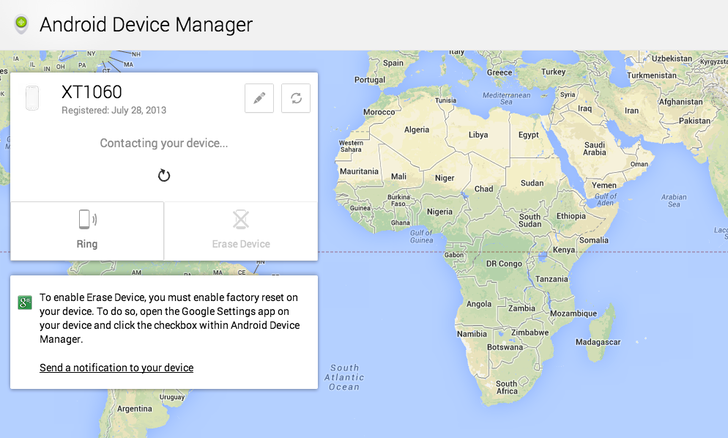This screenshot has width=728, height=438.
Task: Click the Android Device Manager logo pin
Action: point(21,23)
